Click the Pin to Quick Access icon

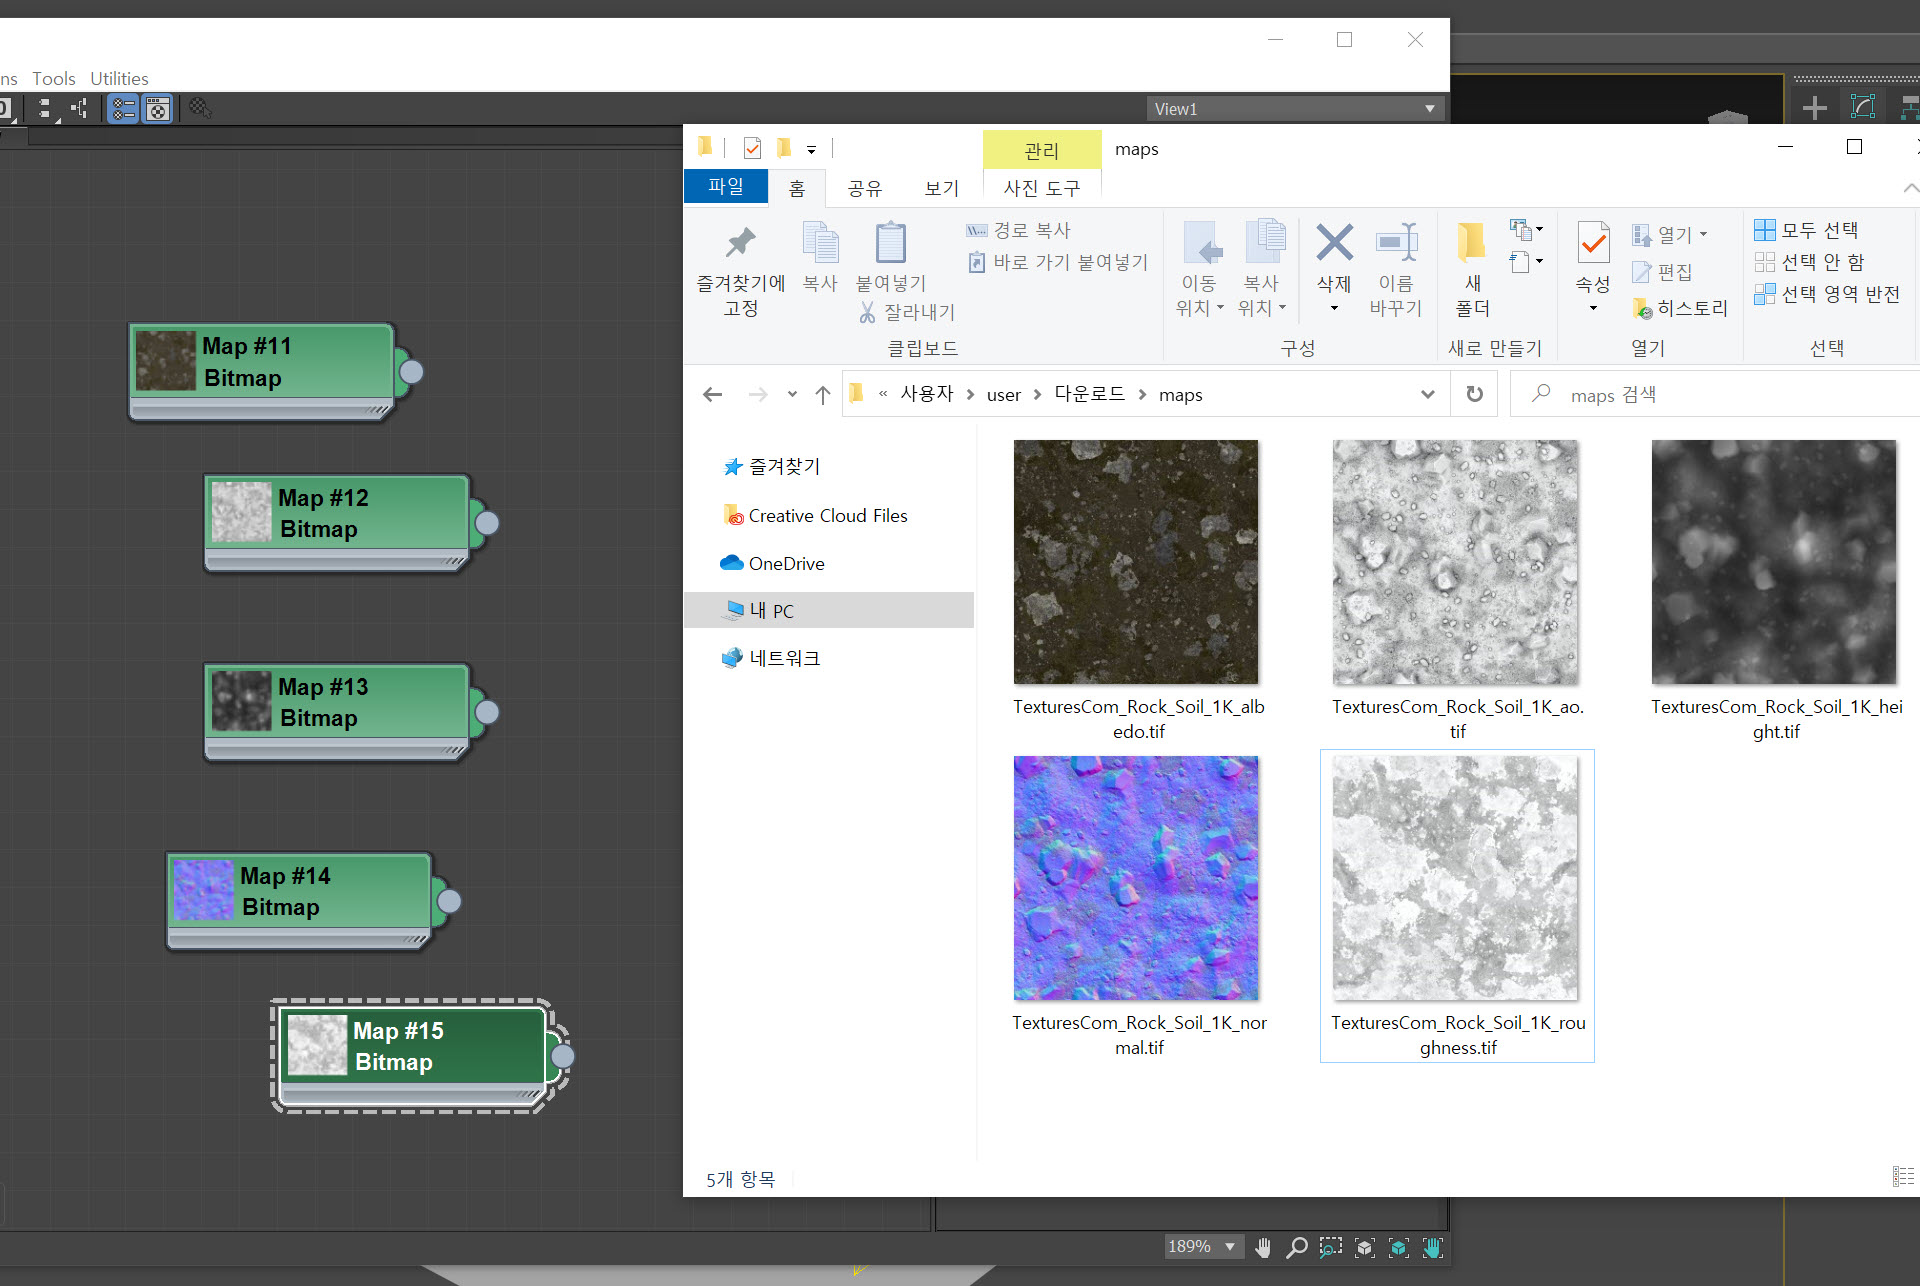[x=740, y=243]
